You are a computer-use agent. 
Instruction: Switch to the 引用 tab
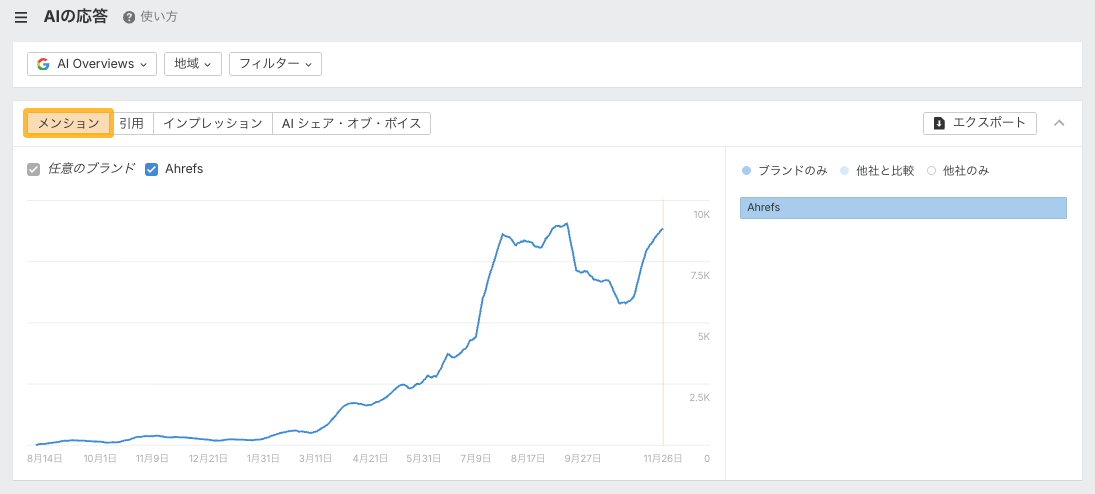(x=131, y=123)
